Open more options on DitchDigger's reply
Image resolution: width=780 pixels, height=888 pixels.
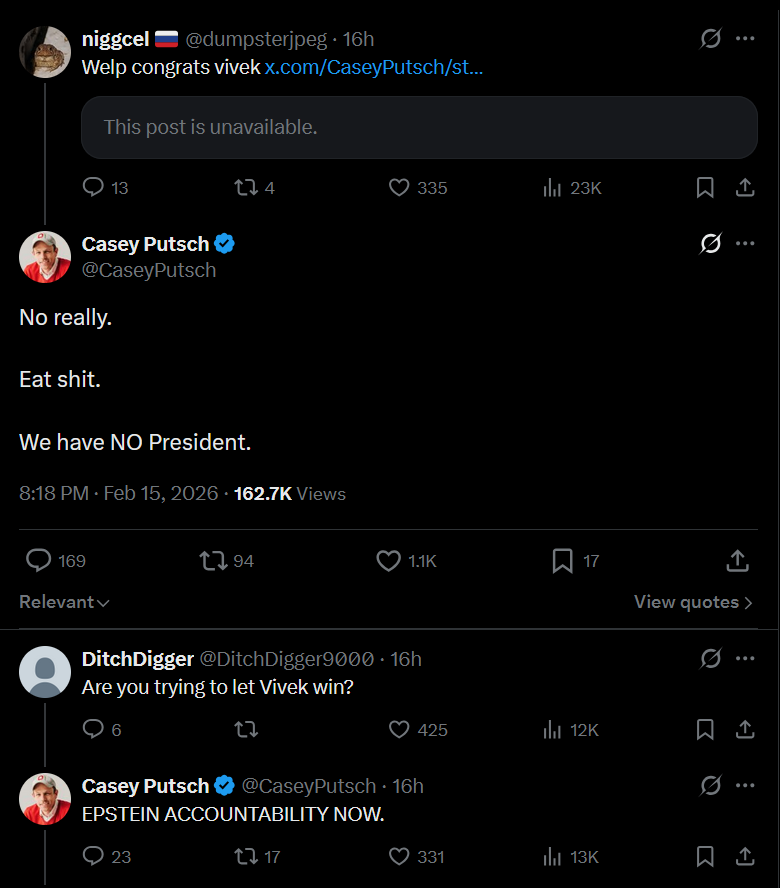(x=745, y=658)
